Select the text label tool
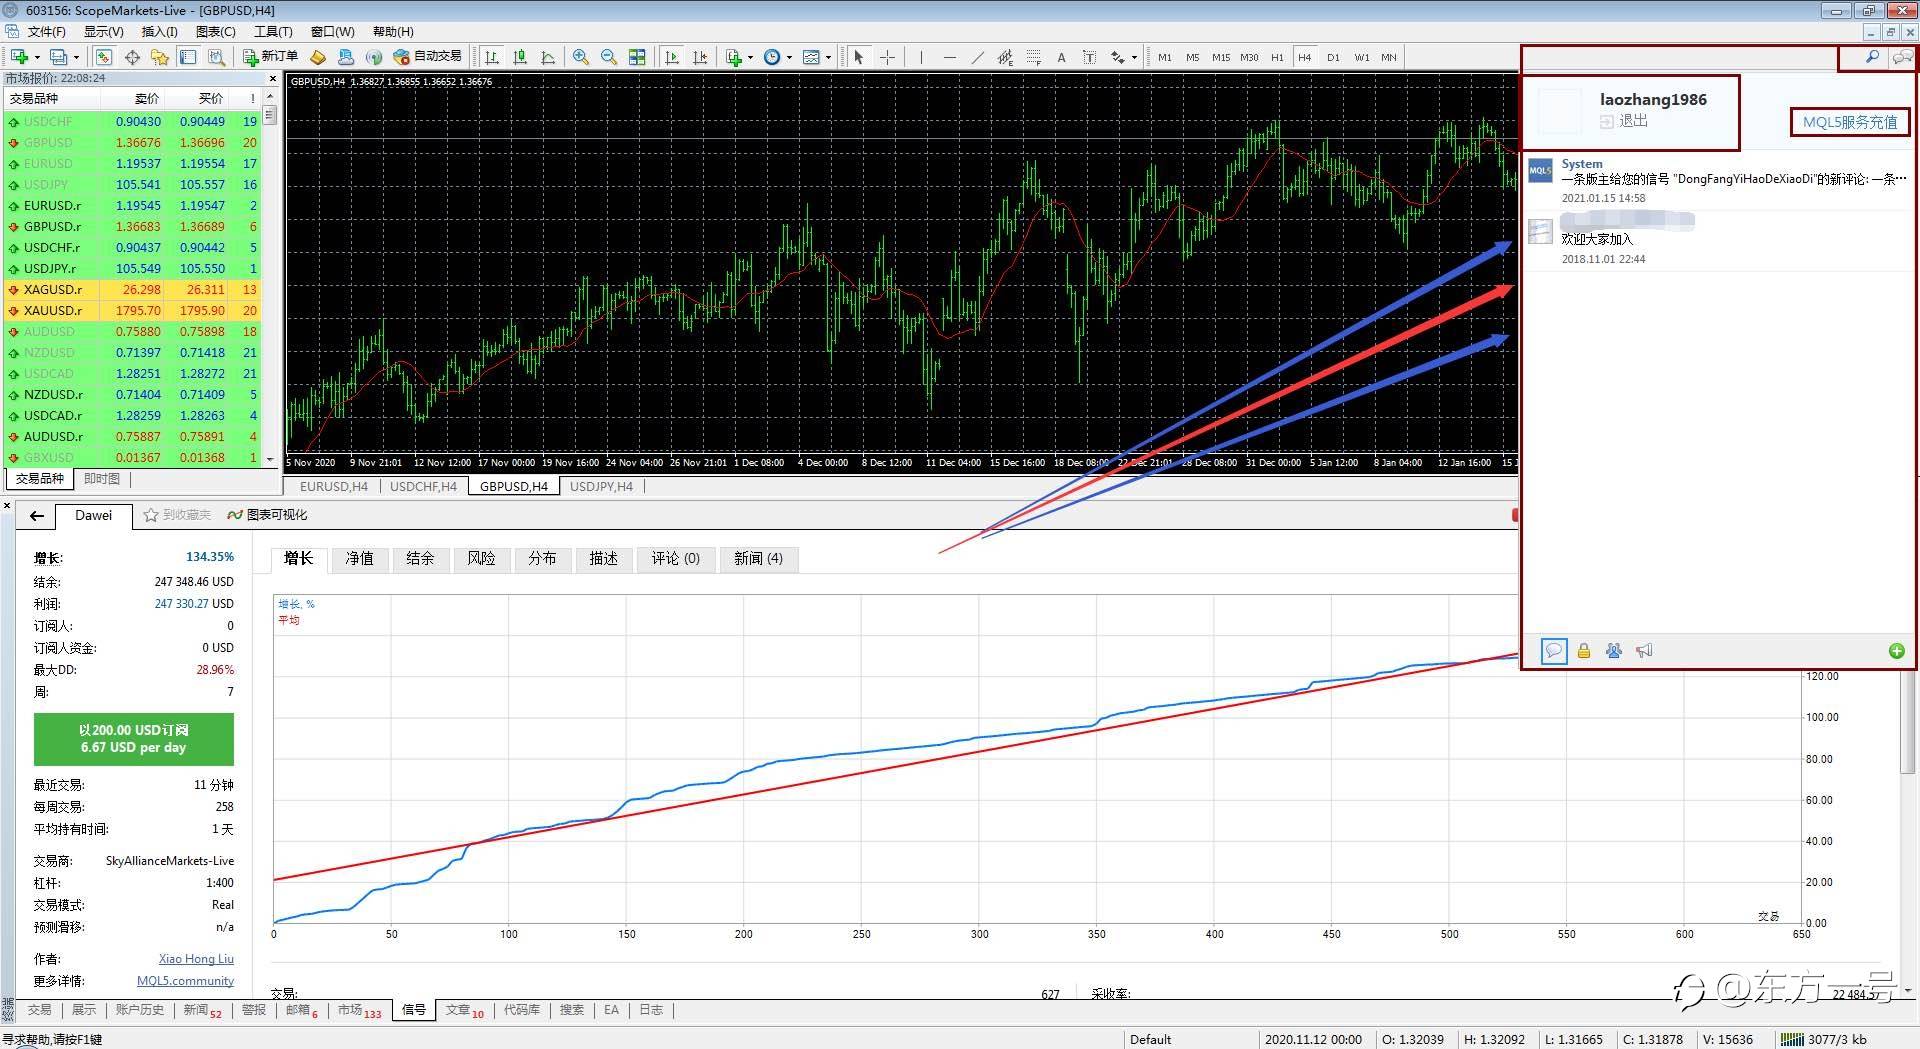 1090,57
